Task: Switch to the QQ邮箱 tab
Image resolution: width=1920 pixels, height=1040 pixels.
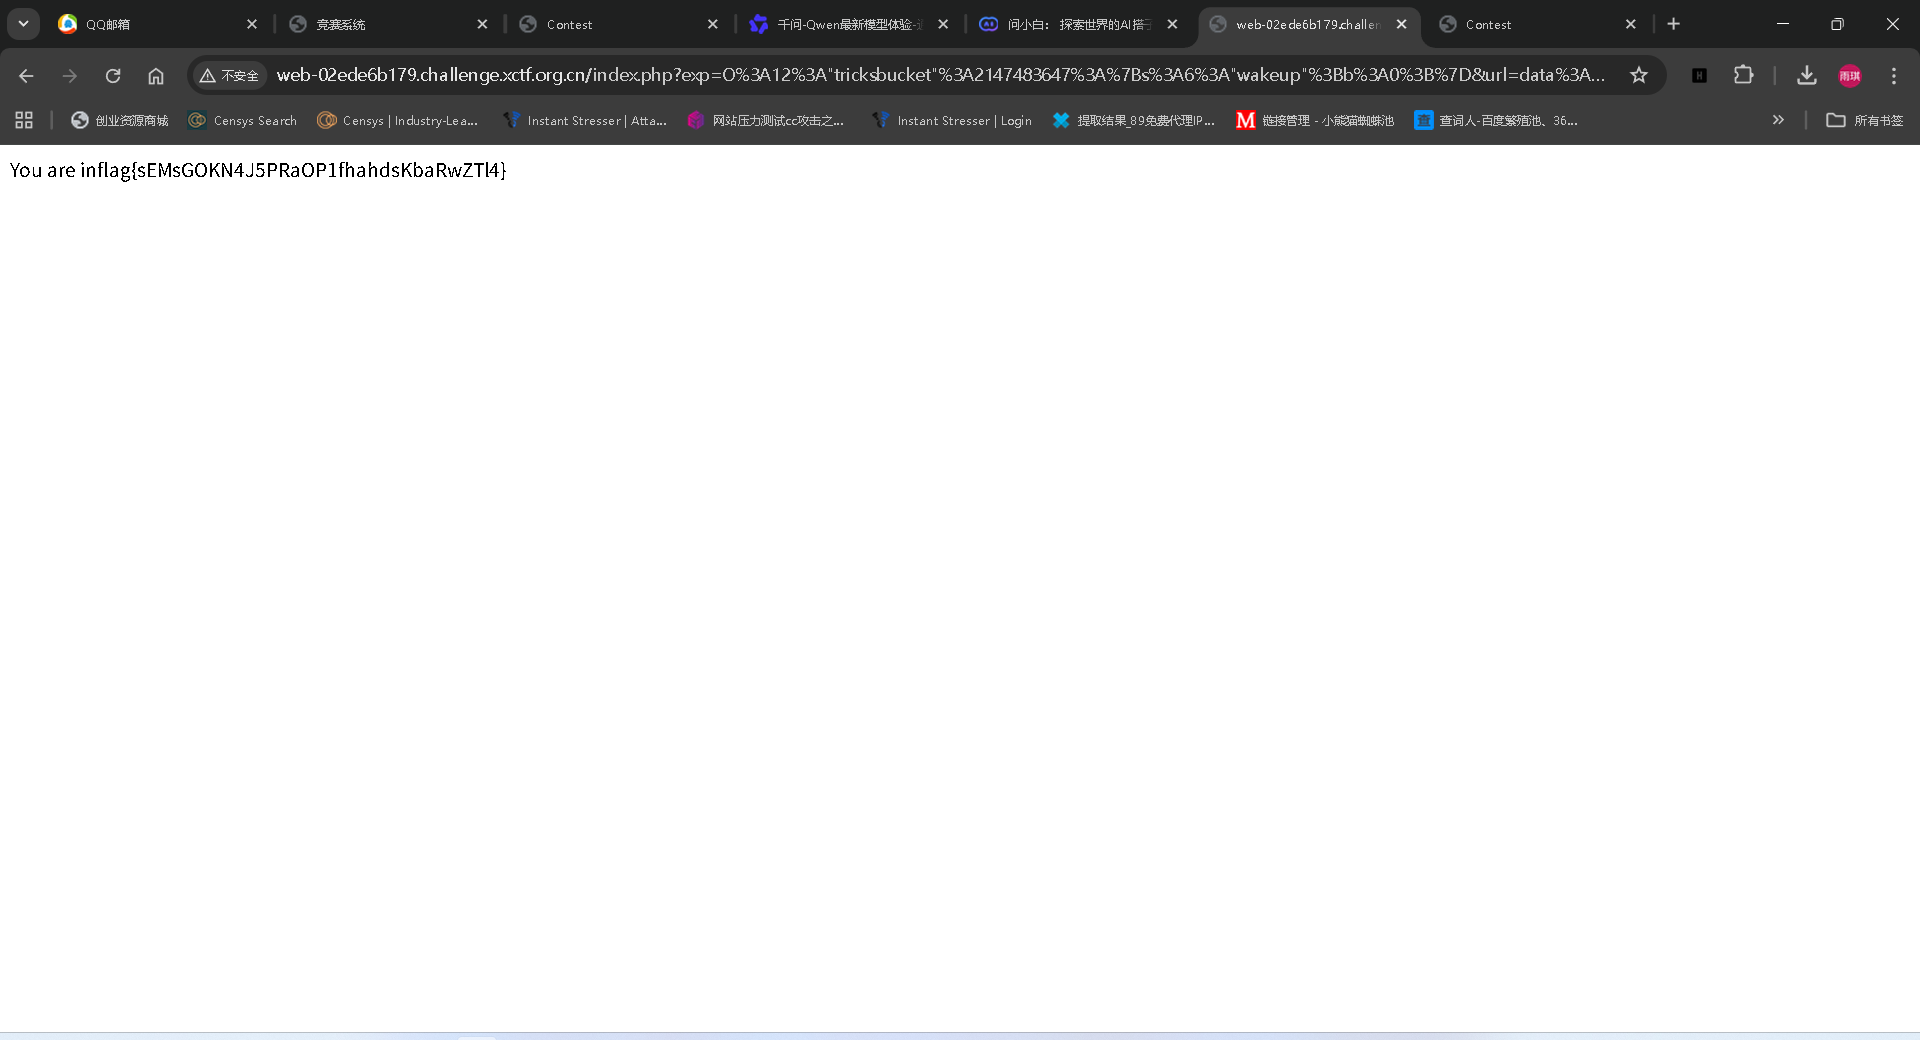Action: pyautogui.click(x=150, y=24)
